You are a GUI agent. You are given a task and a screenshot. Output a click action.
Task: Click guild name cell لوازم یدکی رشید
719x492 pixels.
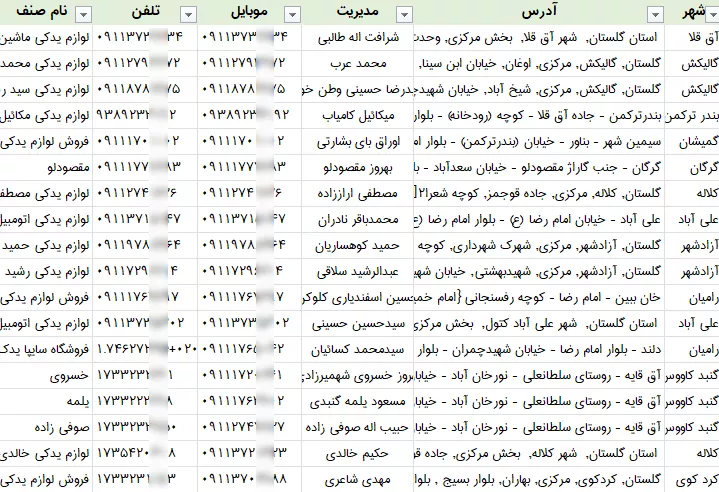[x=46, y=272]
